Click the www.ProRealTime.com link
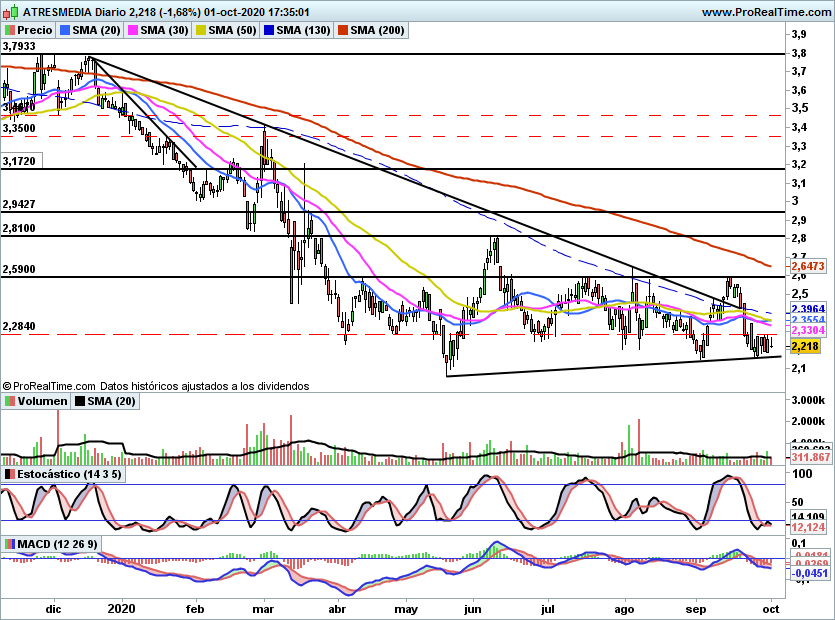 [766, 12]
